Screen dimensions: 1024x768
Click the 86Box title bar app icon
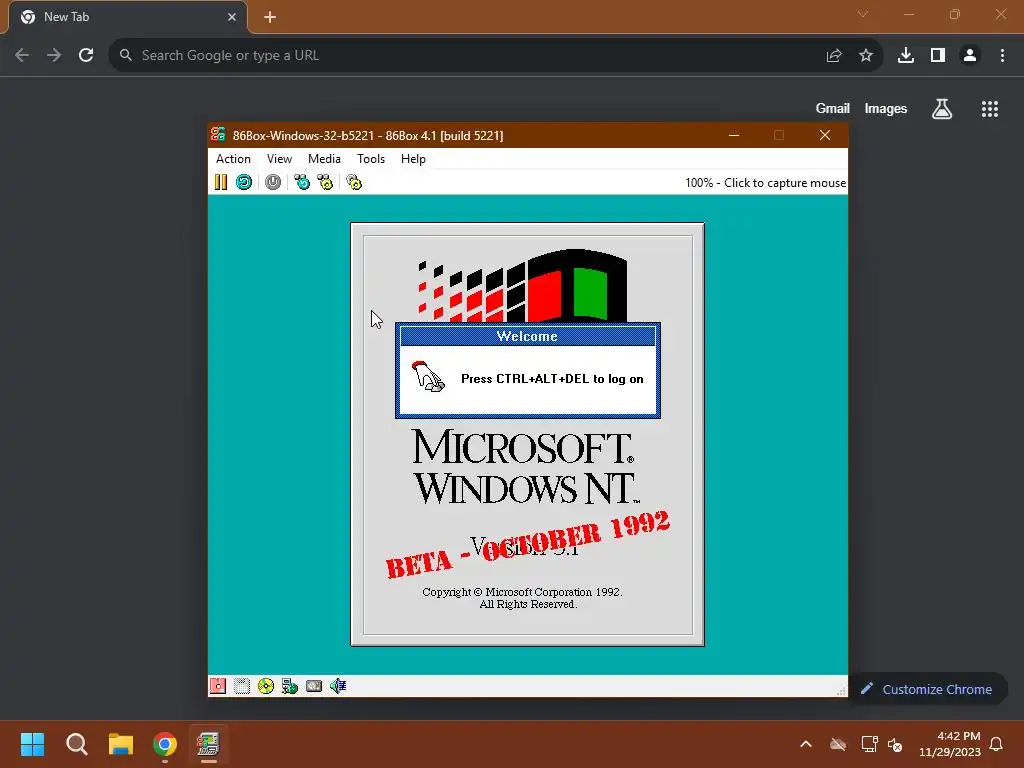tap(218, 135)
